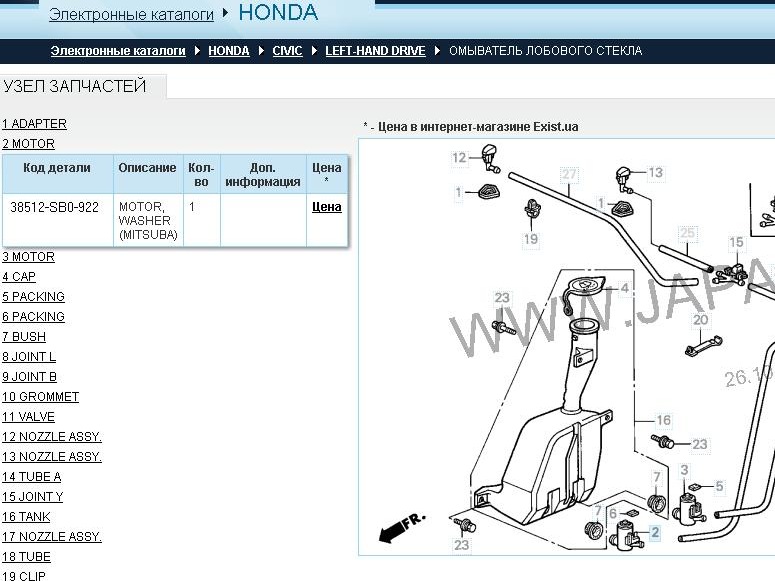Open the 11 VALVE part link
This screenshot has height=581, width=775.
[28, 417]
